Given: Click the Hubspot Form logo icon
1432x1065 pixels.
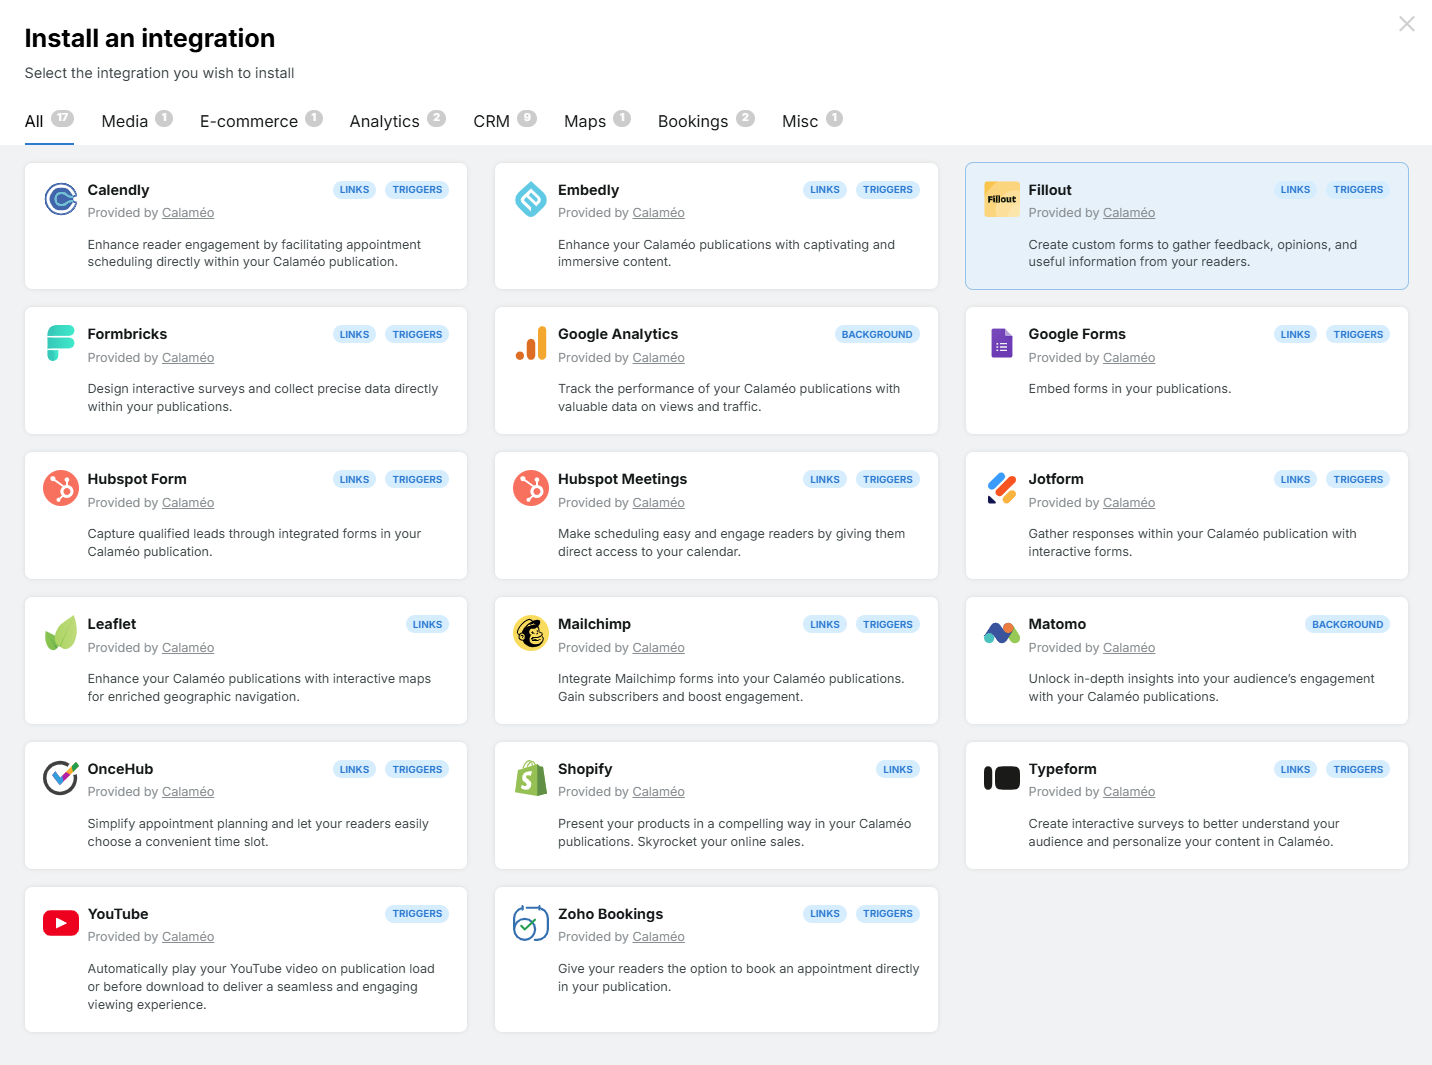Looking at the screenshot, I should pos(61,488).
